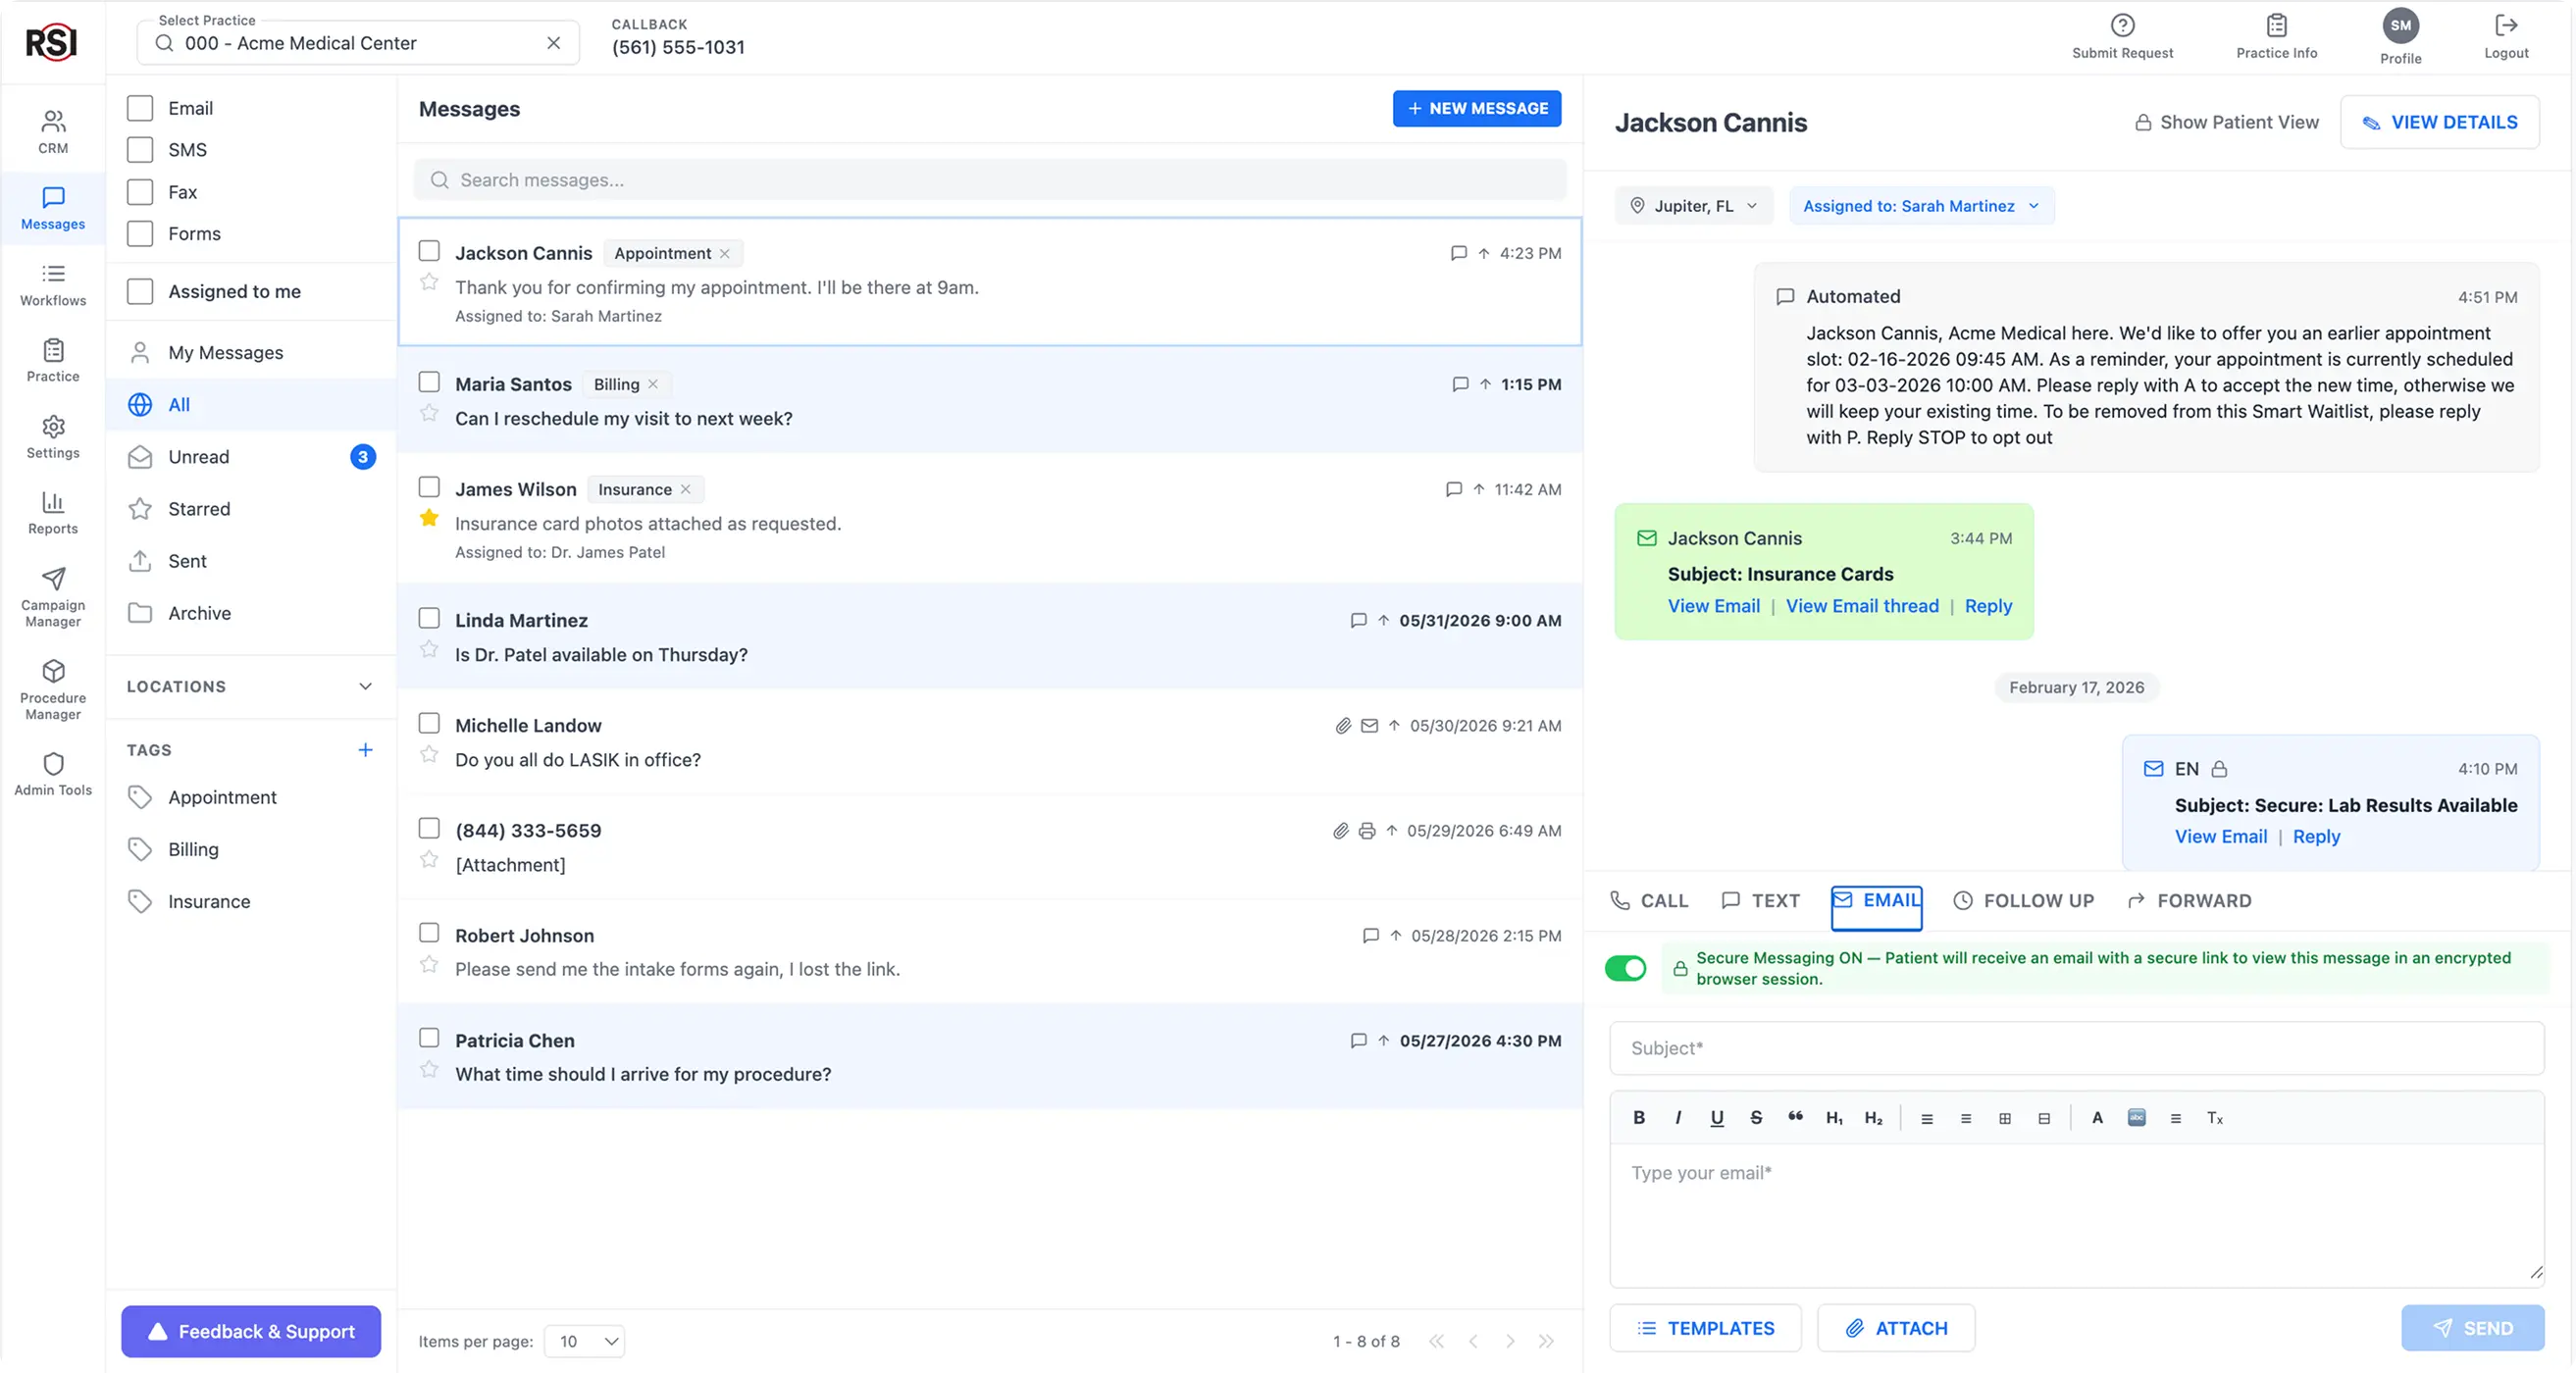Expand the LOCATIONS section
This screenshot has width=2576, height=1373.
(x=250, y=687)
